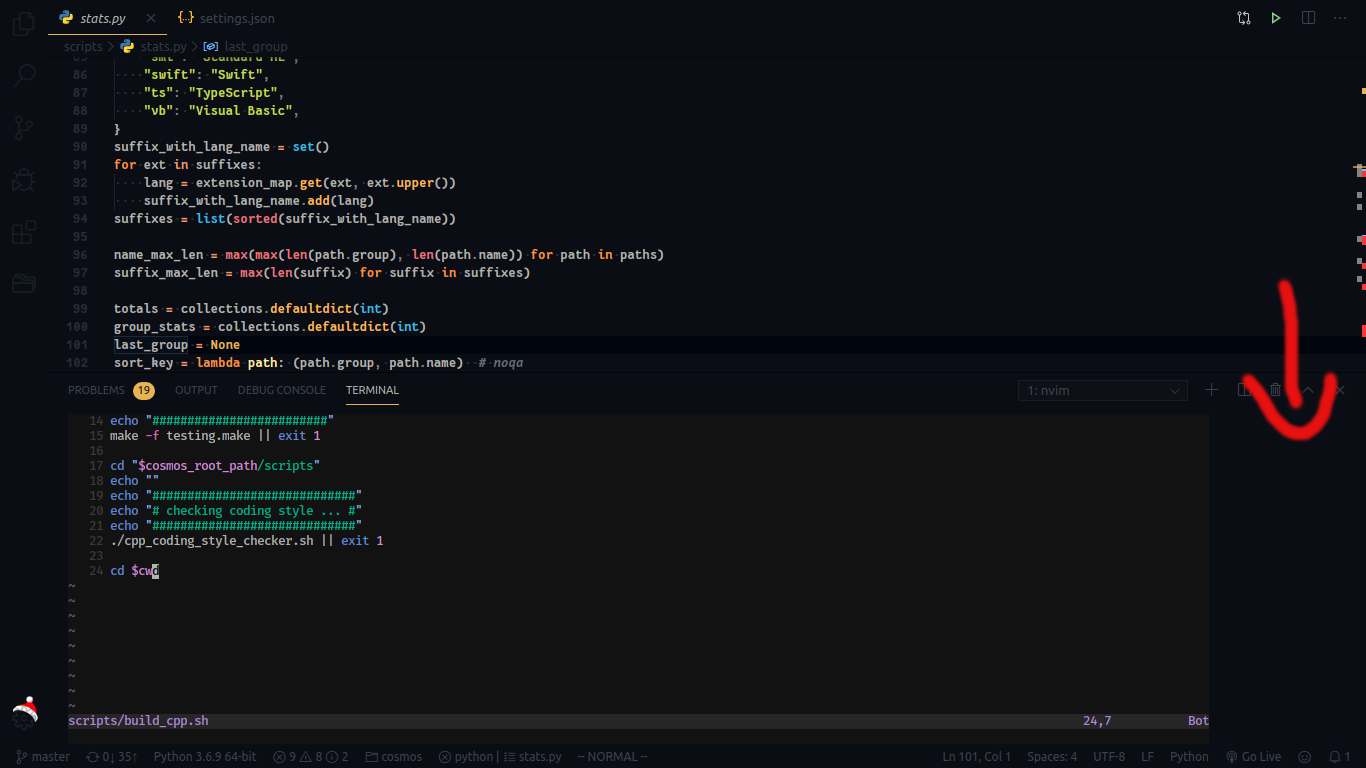This screenshot has height=768, width=1366.
Task: Switch to the DEBUG CONSOLE panel tab
Action: click(281, 390)
